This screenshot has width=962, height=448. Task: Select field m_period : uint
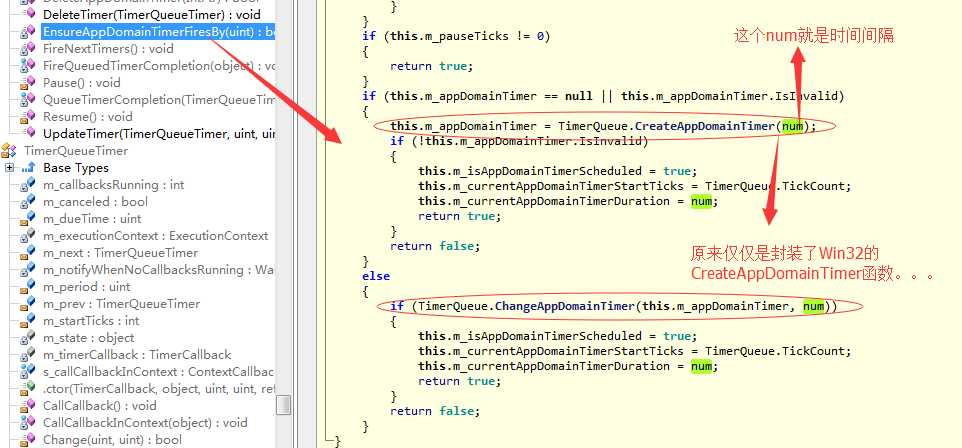87,287
